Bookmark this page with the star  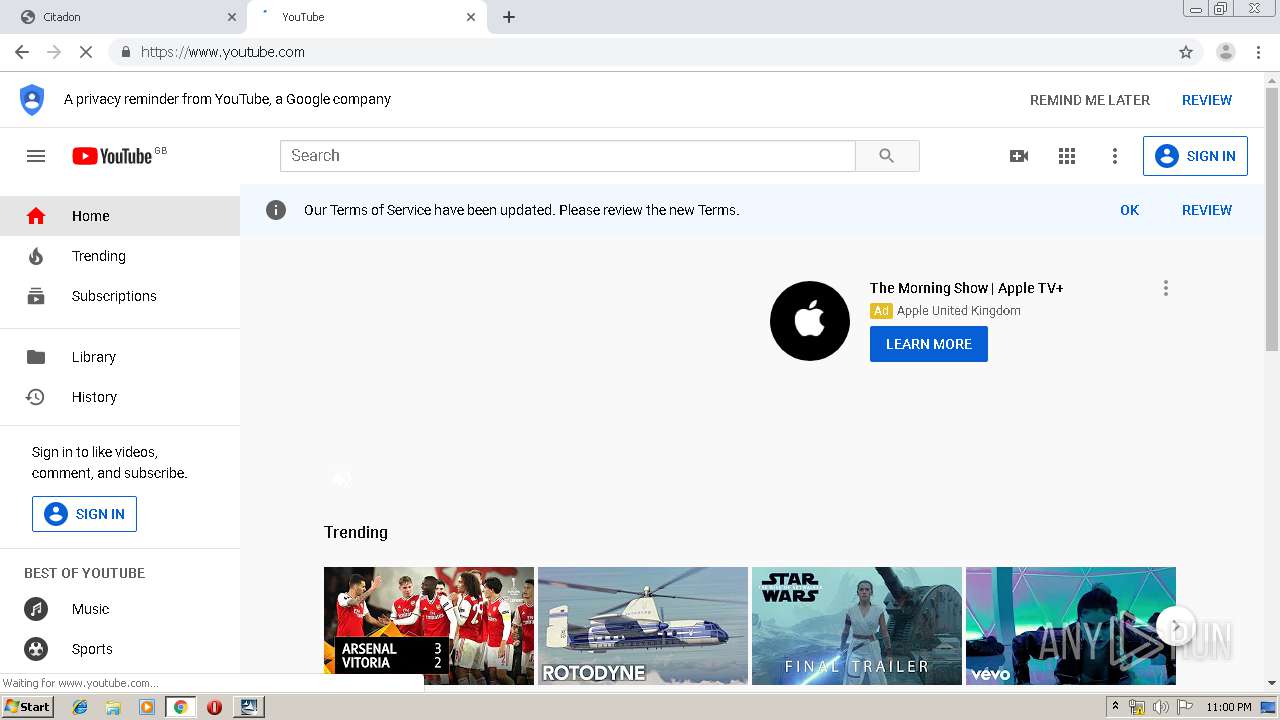1186,52
